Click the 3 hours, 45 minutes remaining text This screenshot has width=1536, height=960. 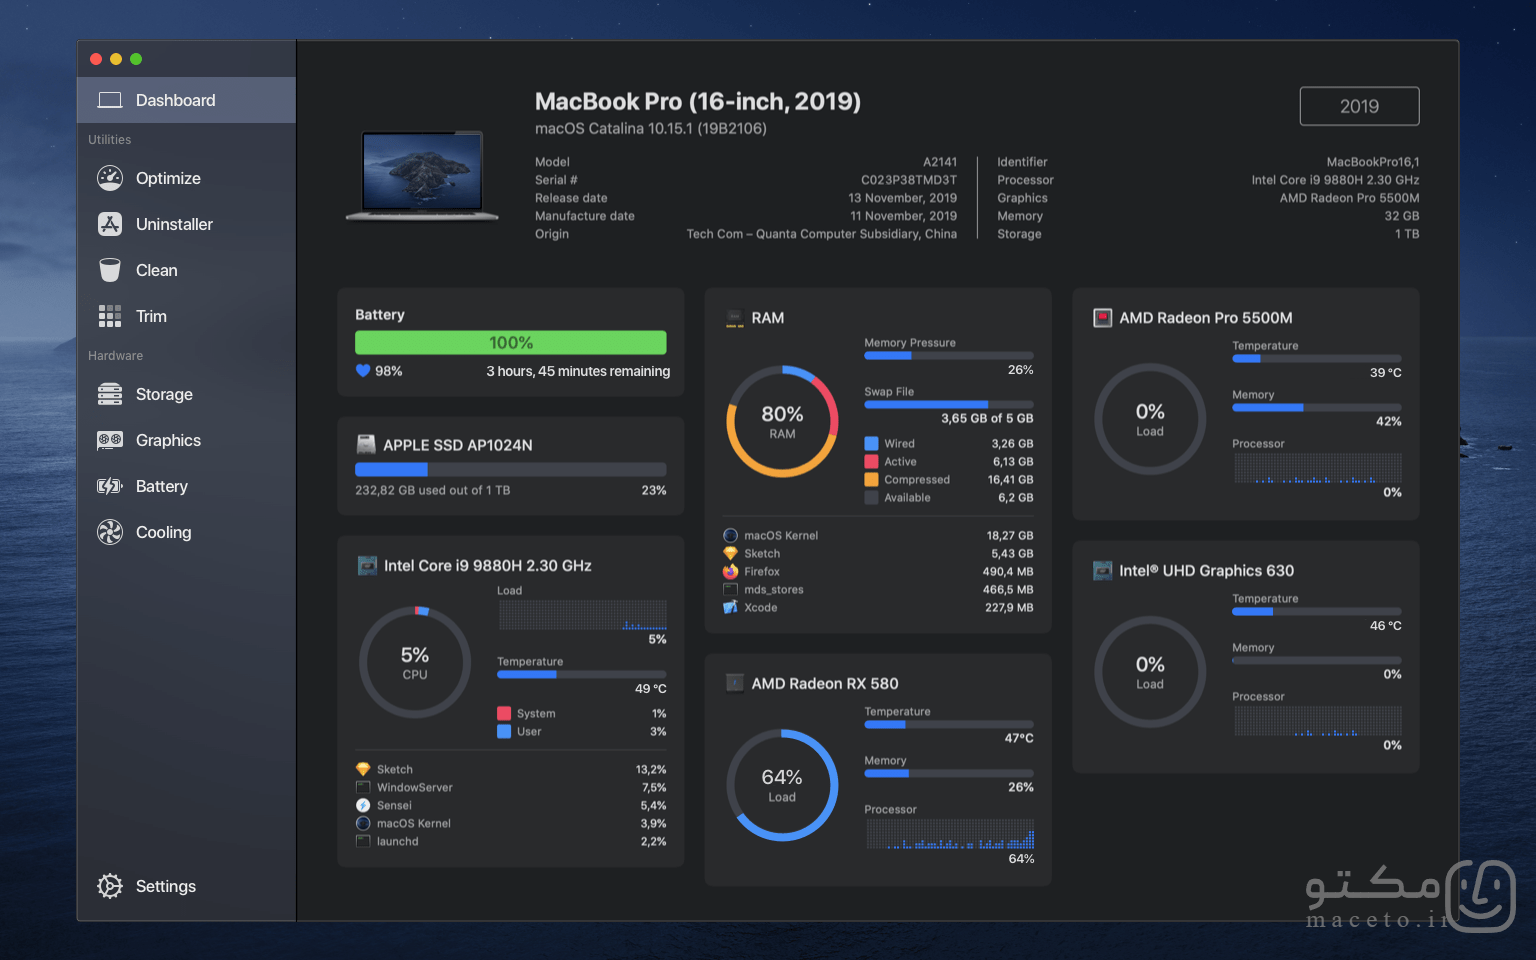[x=578, y=371]
